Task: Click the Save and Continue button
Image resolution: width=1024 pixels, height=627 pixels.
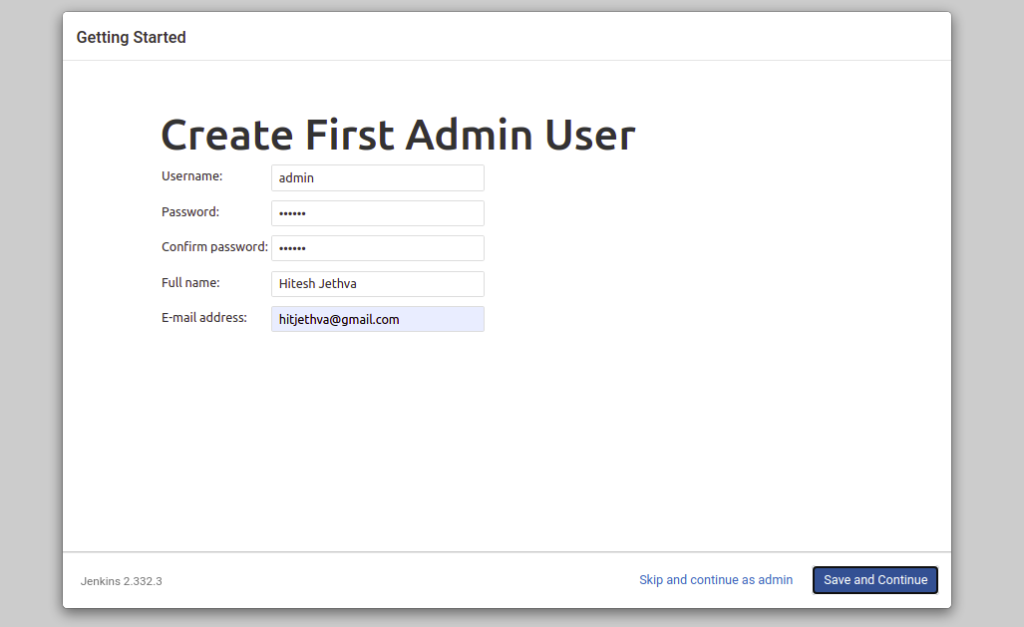Action: pos(875,580)
